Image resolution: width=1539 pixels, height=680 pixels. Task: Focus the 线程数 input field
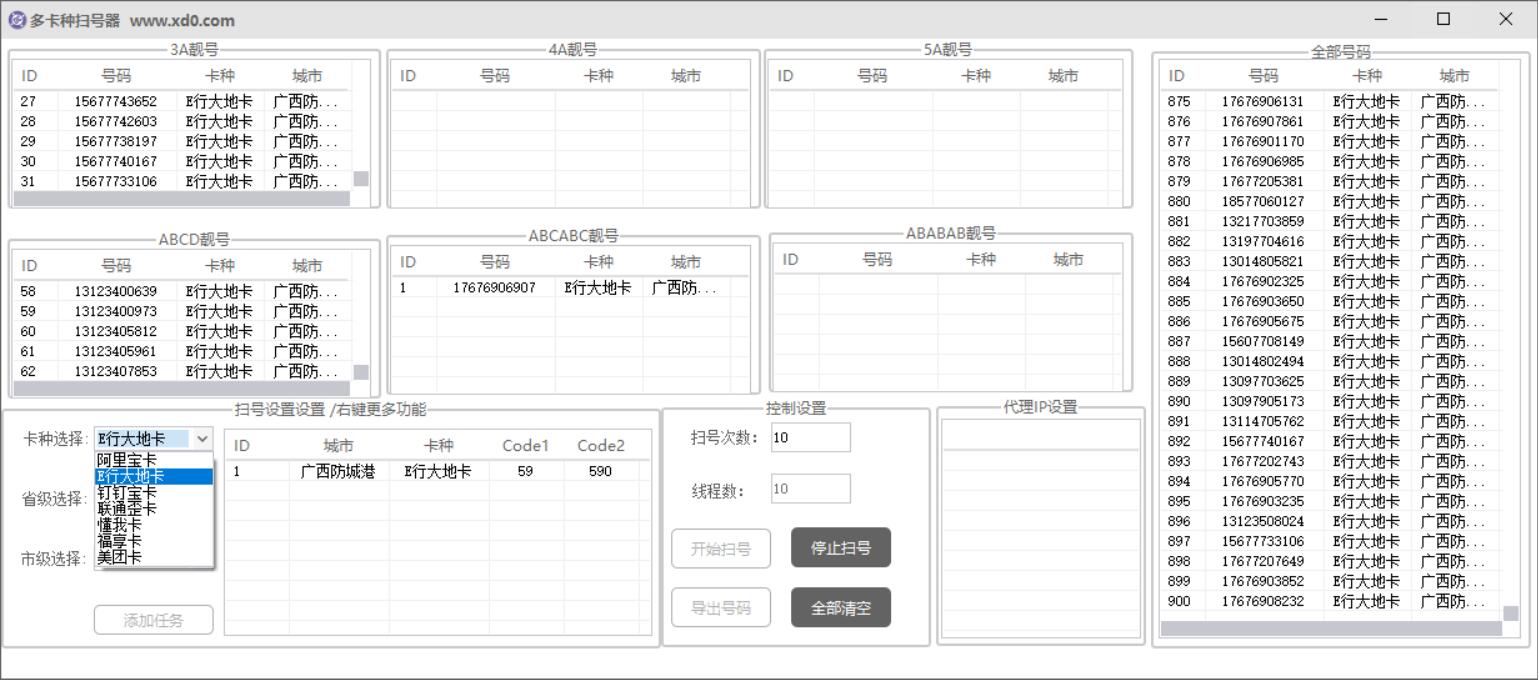[811, 489]
